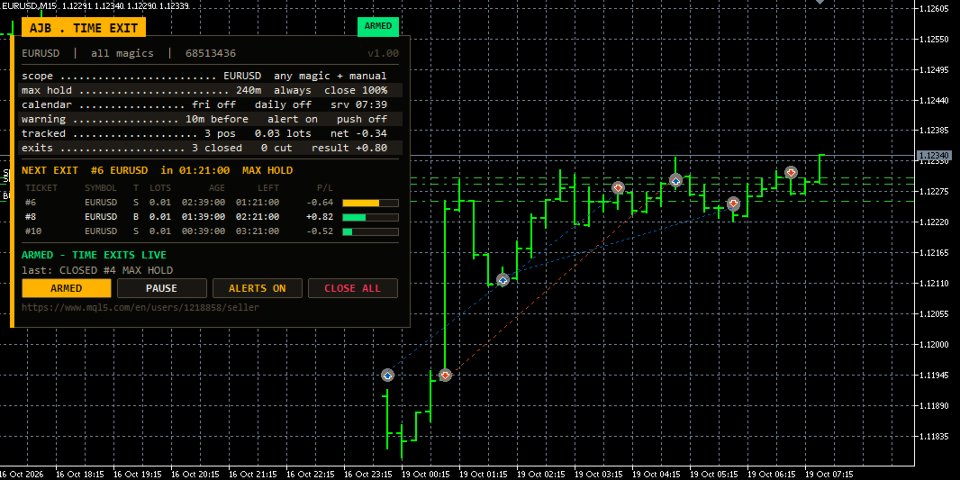960x480 pixels.
Task: Click the current price label 1.12340
Action: (933, 157)
